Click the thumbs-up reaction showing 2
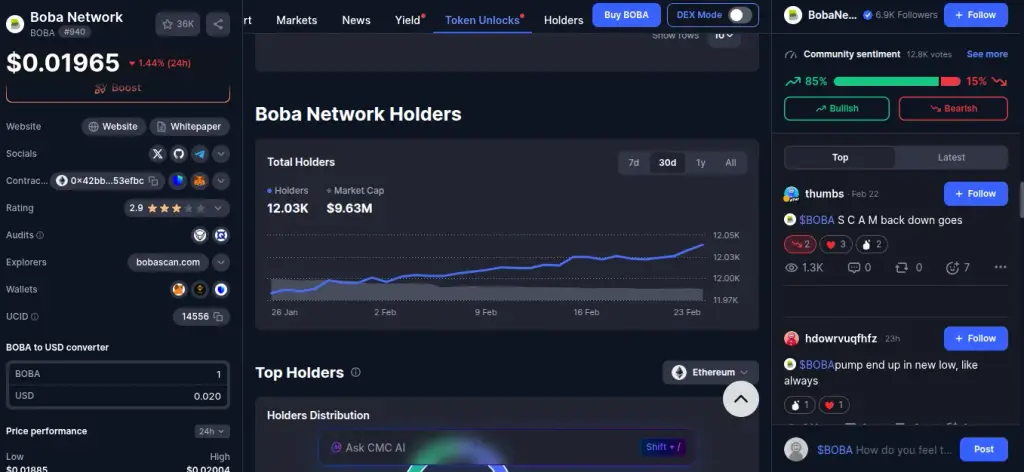 [872, 245]
